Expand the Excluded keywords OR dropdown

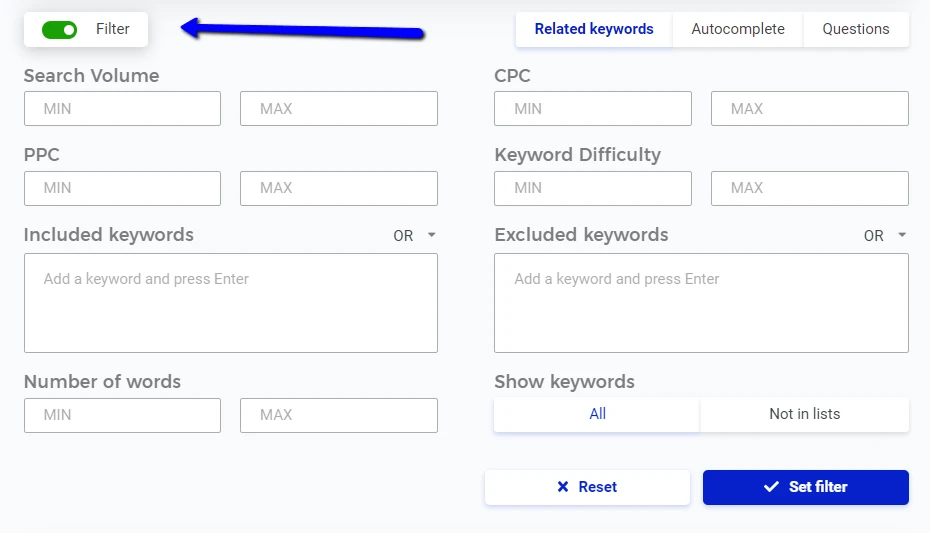tap(887, 236)
